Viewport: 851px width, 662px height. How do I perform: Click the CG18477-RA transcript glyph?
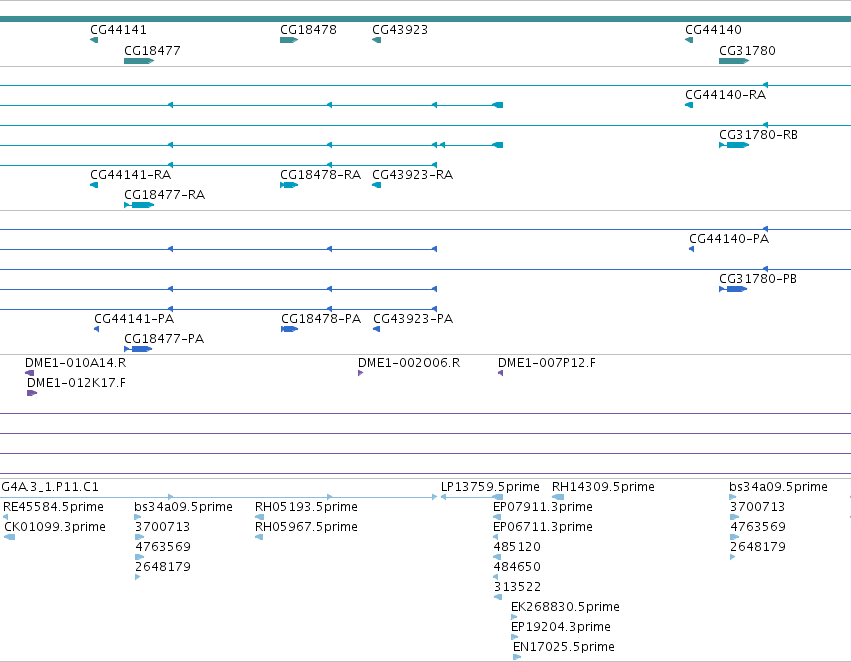139,205
